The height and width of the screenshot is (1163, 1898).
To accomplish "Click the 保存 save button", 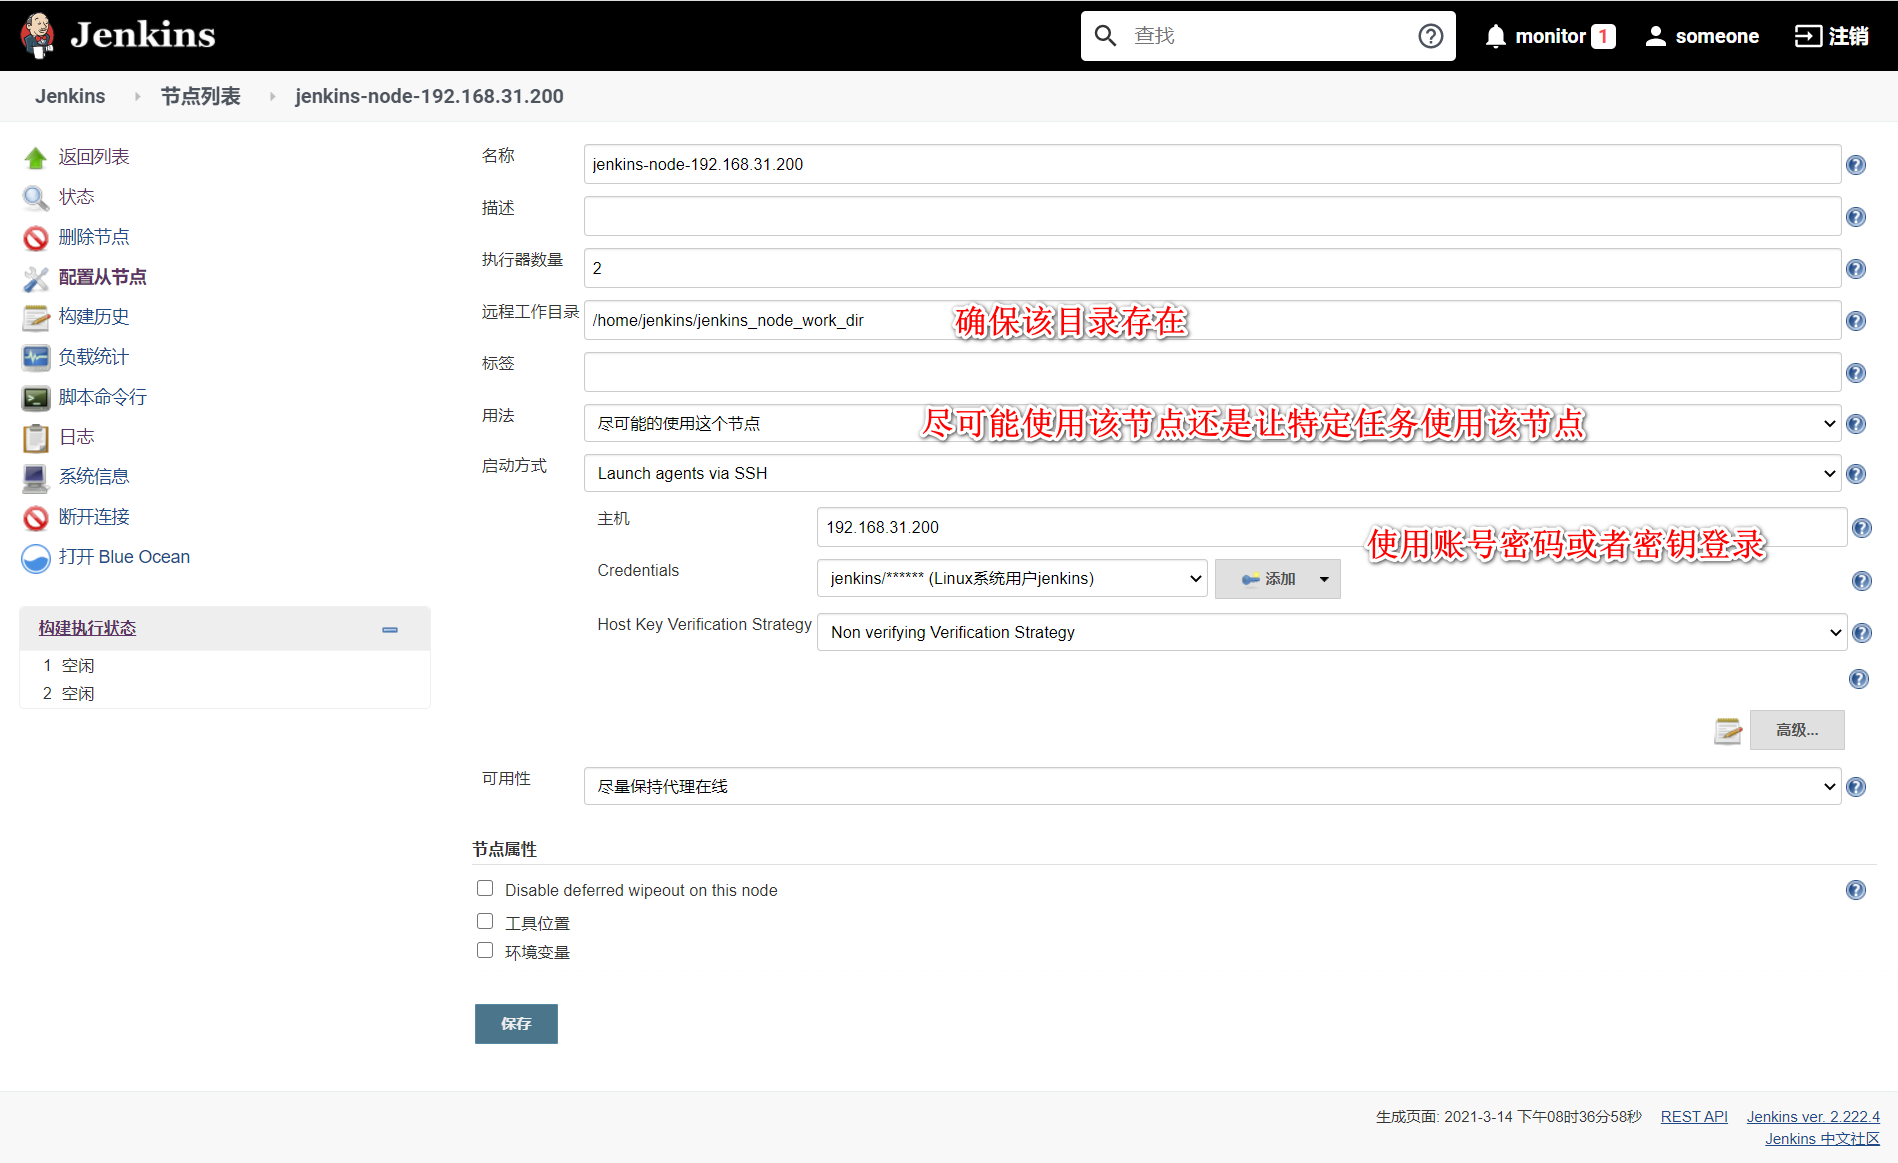I will (516, 1023).
